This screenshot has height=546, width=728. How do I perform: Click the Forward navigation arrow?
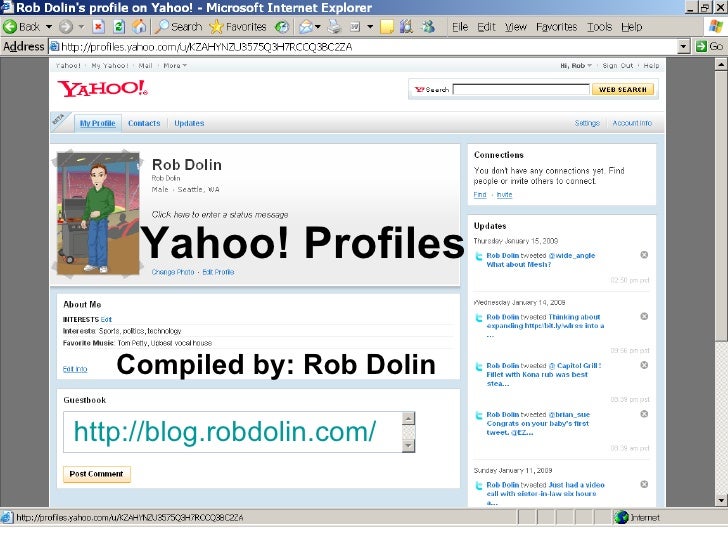tap(66, 27)
